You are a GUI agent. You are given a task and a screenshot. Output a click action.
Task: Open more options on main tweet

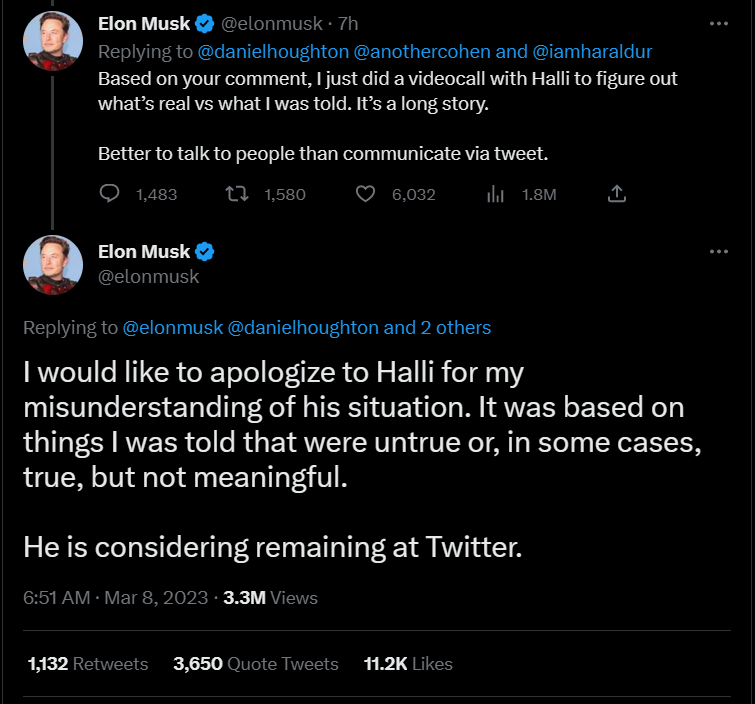718,251
